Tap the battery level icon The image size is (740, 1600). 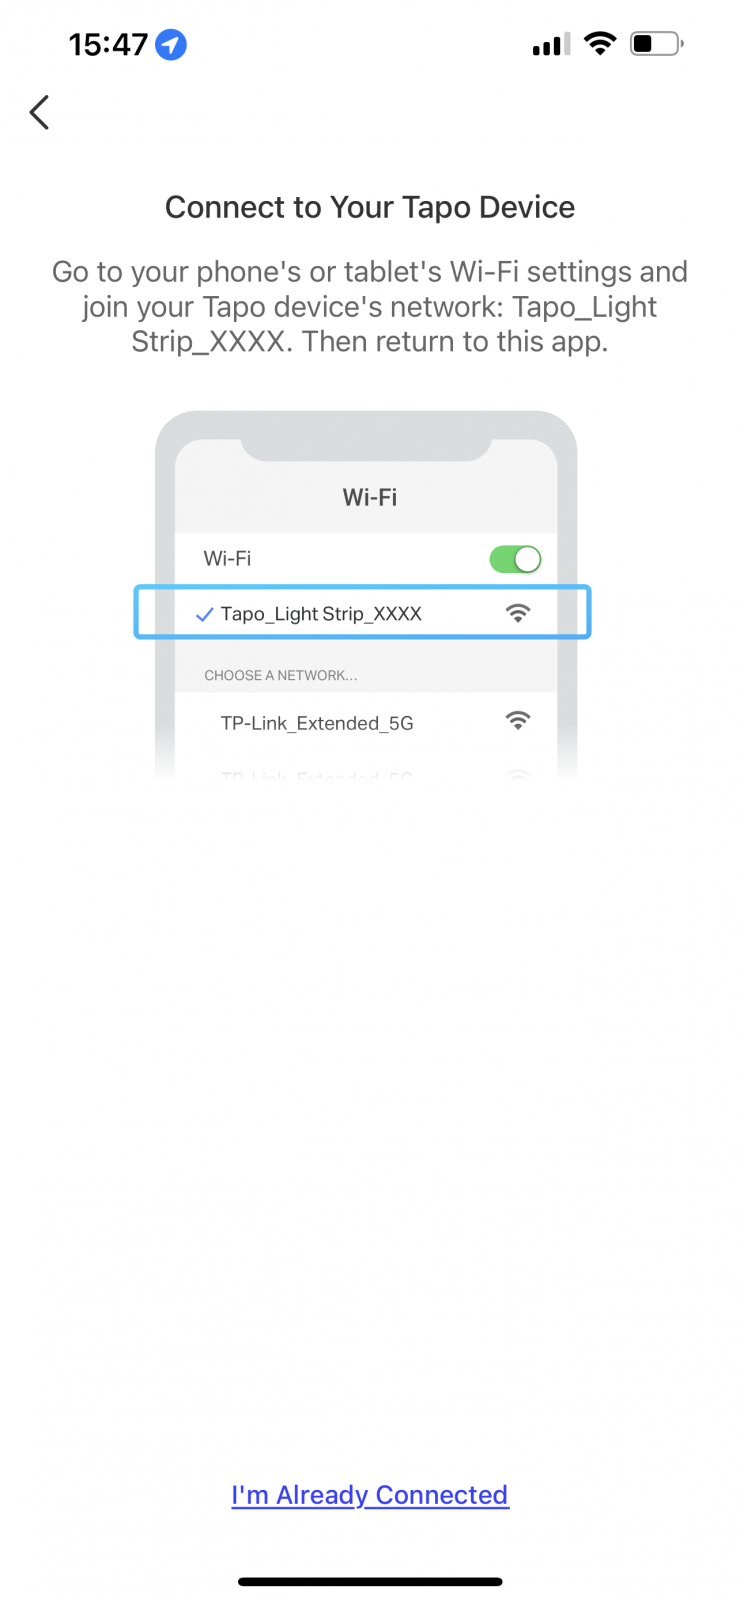pos(657,44)
